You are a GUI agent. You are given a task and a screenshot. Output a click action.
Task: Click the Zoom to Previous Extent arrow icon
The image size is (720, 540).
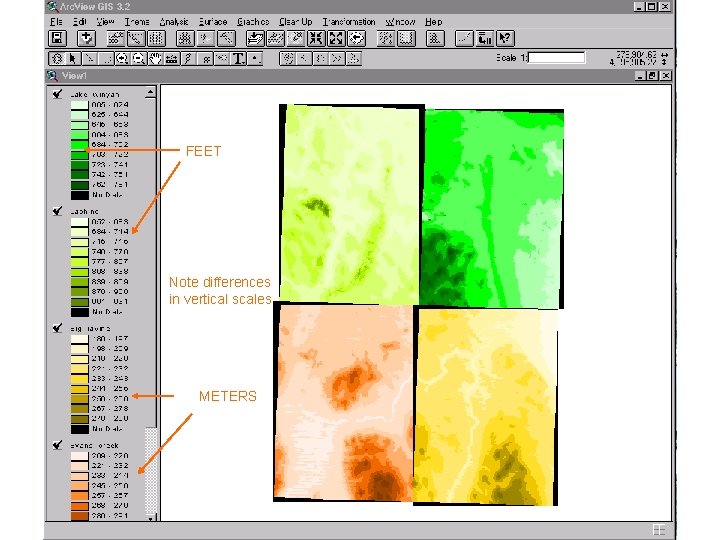coord(356,38)
